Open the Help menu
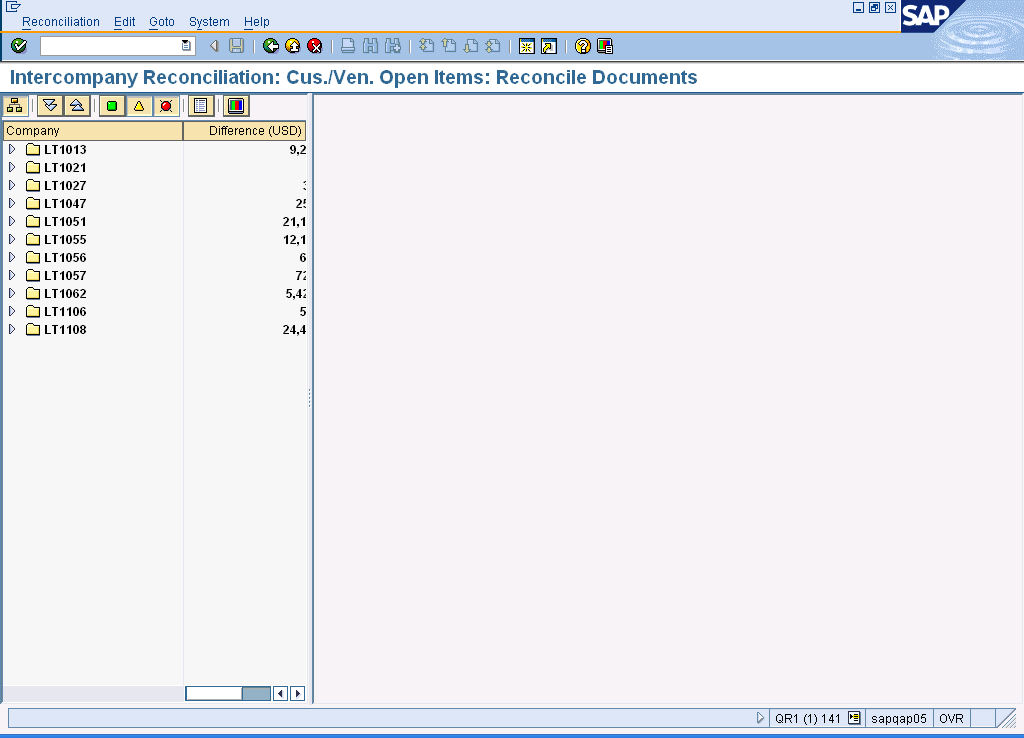Image resolution: width=1024 pixels, height=738 pixels. coord(257,22)
